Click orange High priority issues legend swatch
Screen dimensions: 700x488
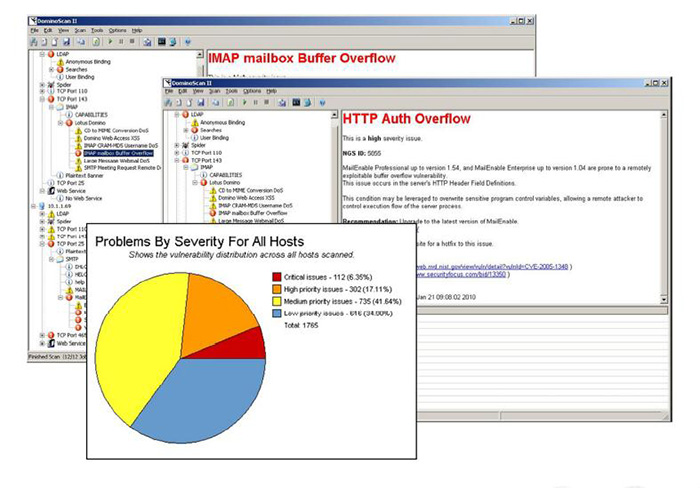point(277,289)
